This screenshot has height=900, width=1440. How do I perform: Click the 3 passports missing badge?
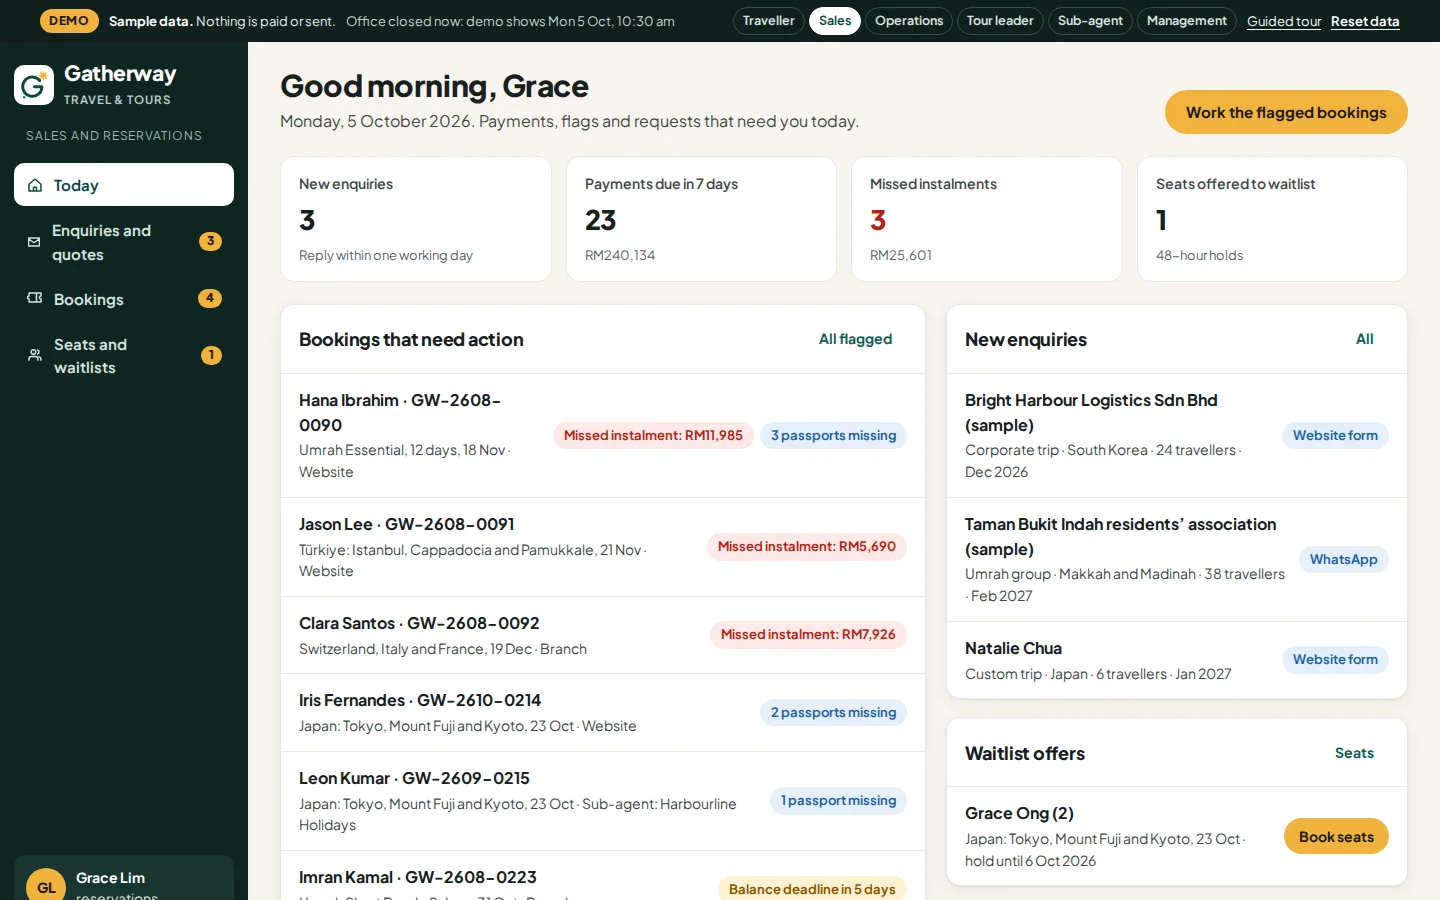tap(833, 435)
